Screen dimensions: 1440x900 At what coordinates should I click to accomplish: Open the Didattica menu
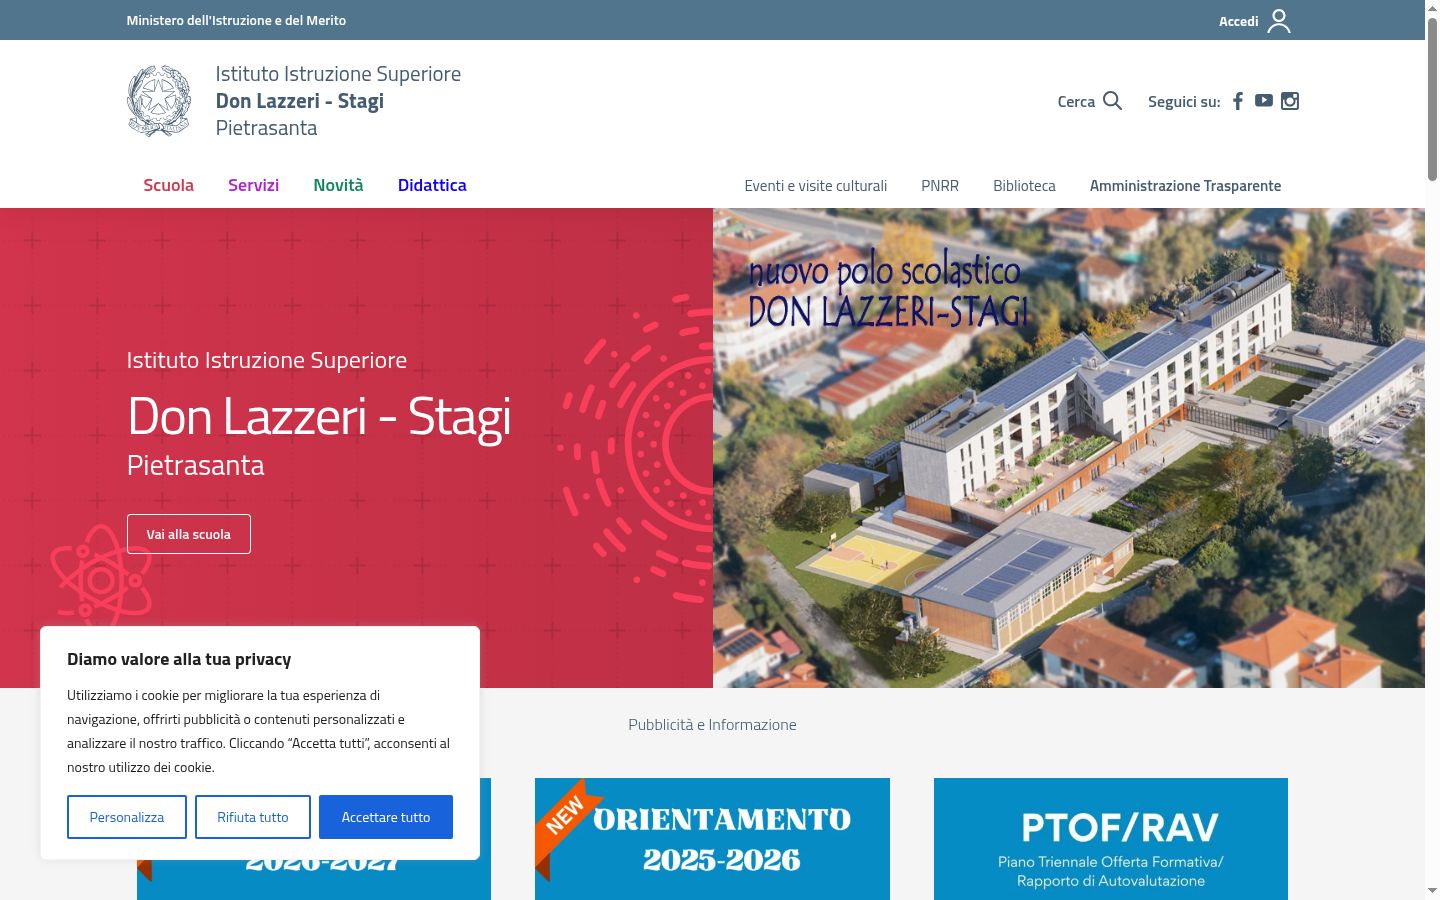pyautogui.click(x=432, y=185)
